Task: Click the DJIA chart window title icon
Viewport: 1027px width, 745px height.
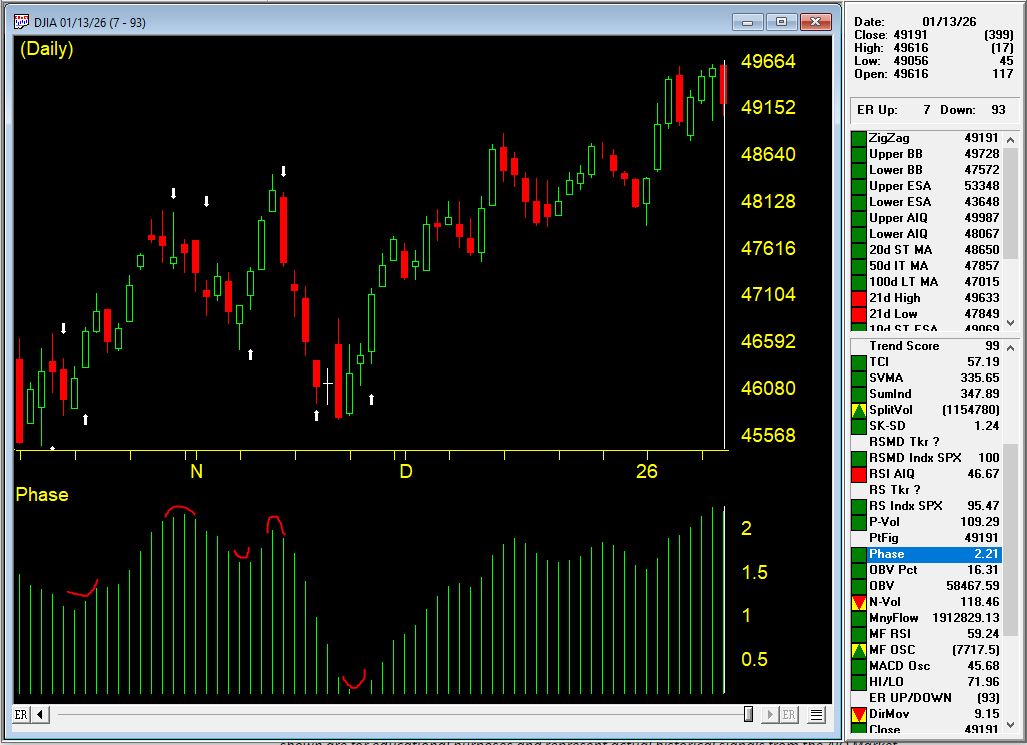Action: (x=22, y=22)
